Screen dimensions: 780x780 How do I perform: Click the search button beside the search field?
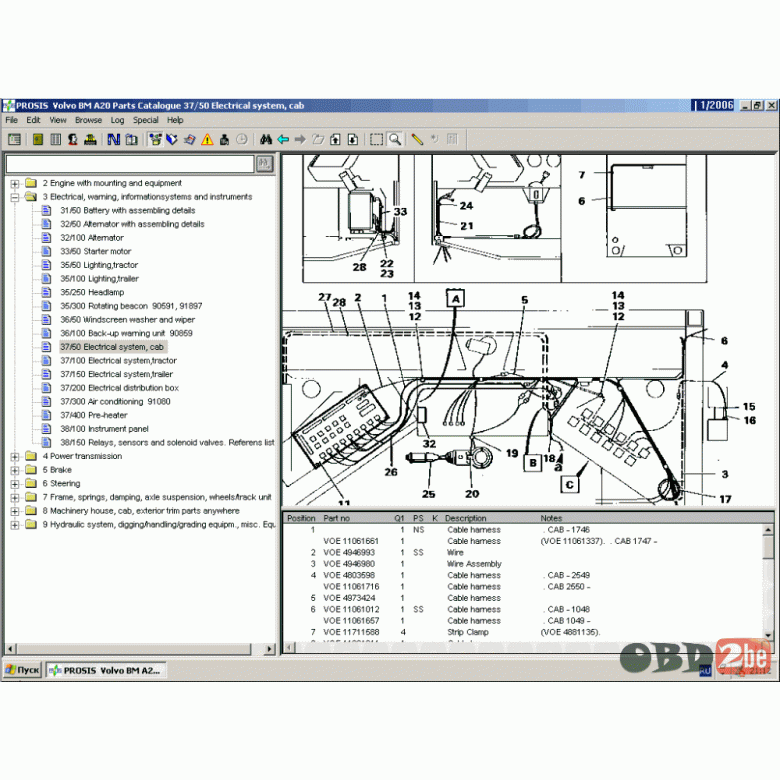264,163
